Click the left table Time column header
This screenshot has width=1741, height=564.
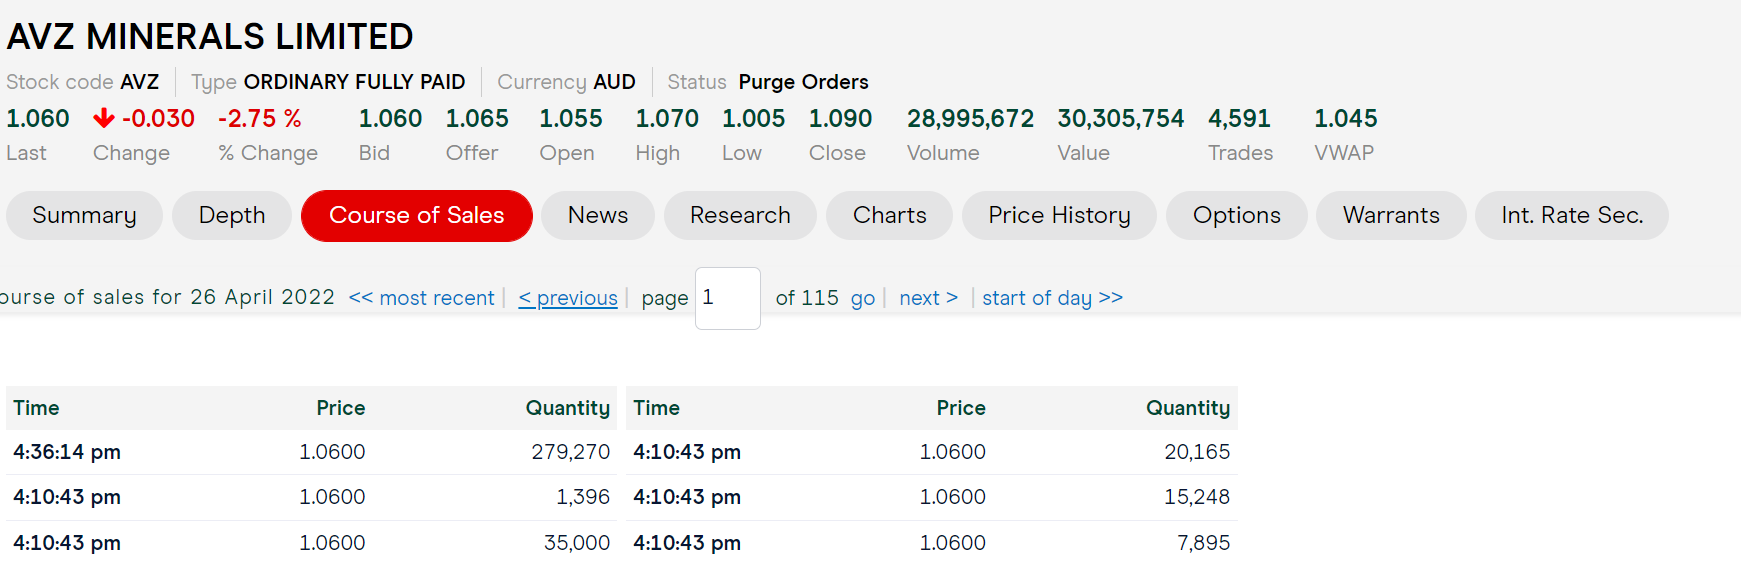[x=36, y=408]
